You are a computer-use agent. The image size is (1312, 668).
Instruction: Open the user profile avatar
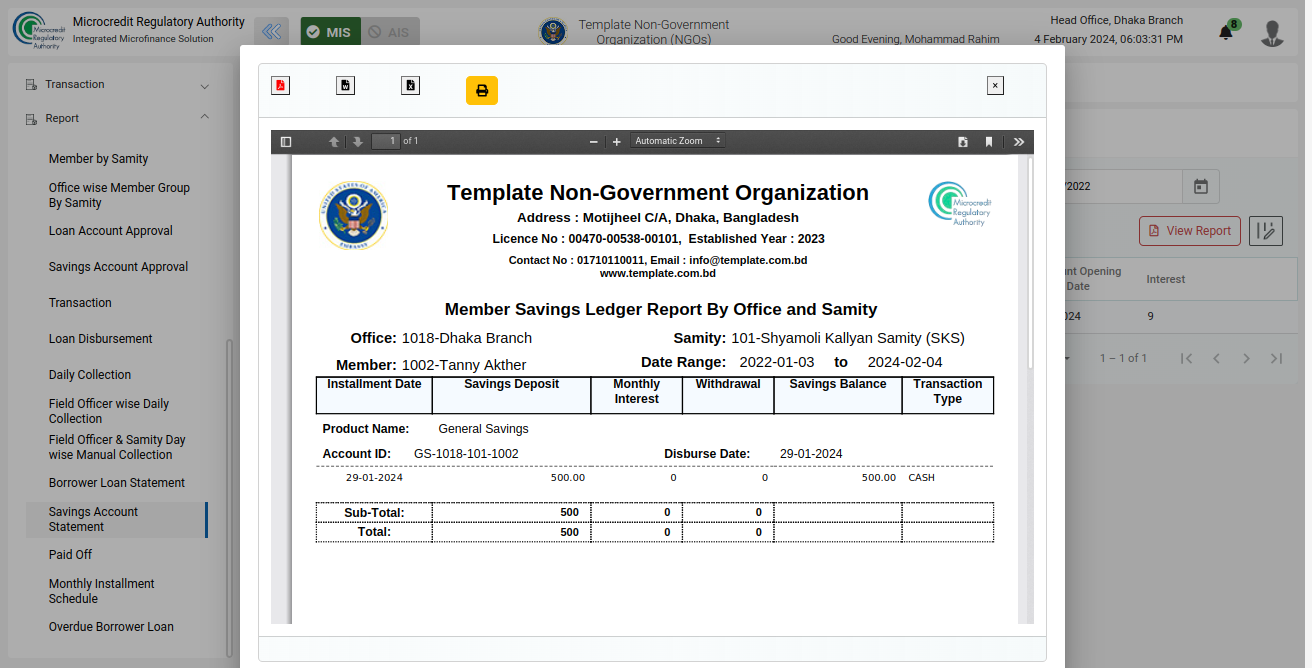click(x=1272, y=33)
